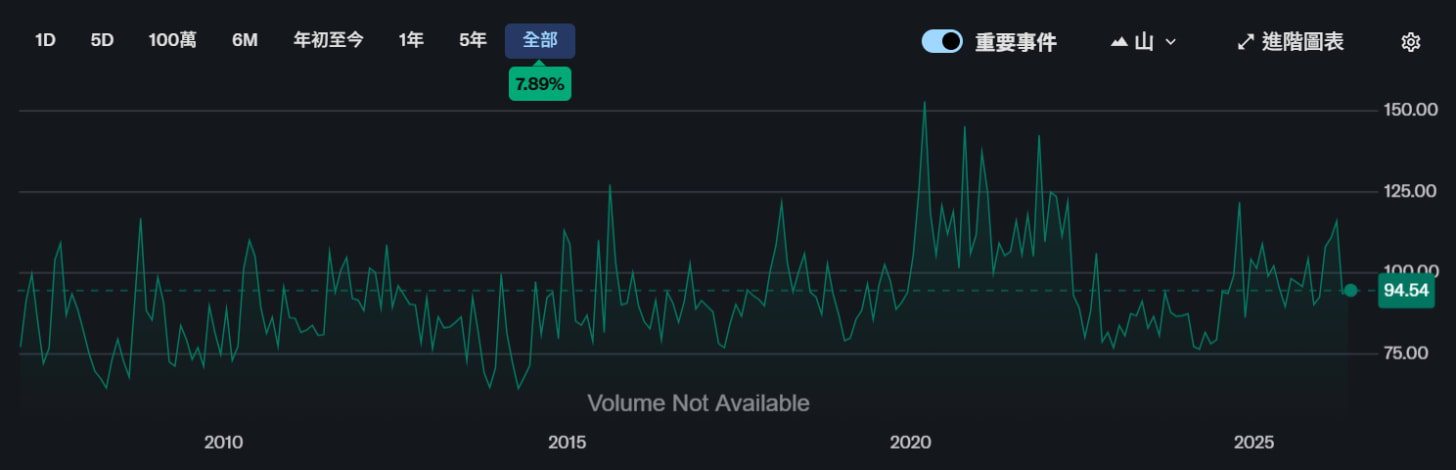Click the 2020 label on time axis

910,442
